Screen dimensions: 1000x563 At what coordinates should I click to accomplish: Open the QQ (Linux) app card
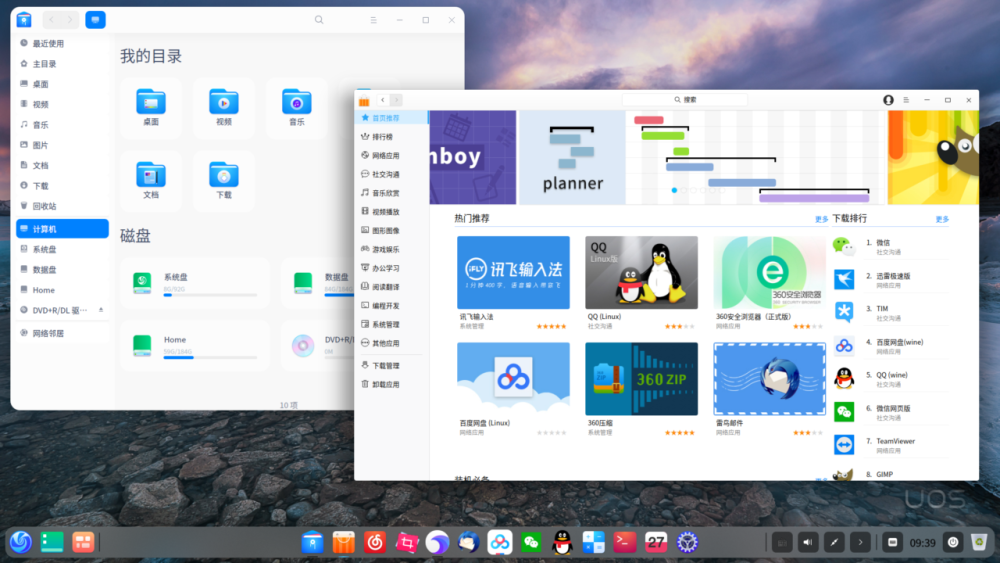[642, 273]
